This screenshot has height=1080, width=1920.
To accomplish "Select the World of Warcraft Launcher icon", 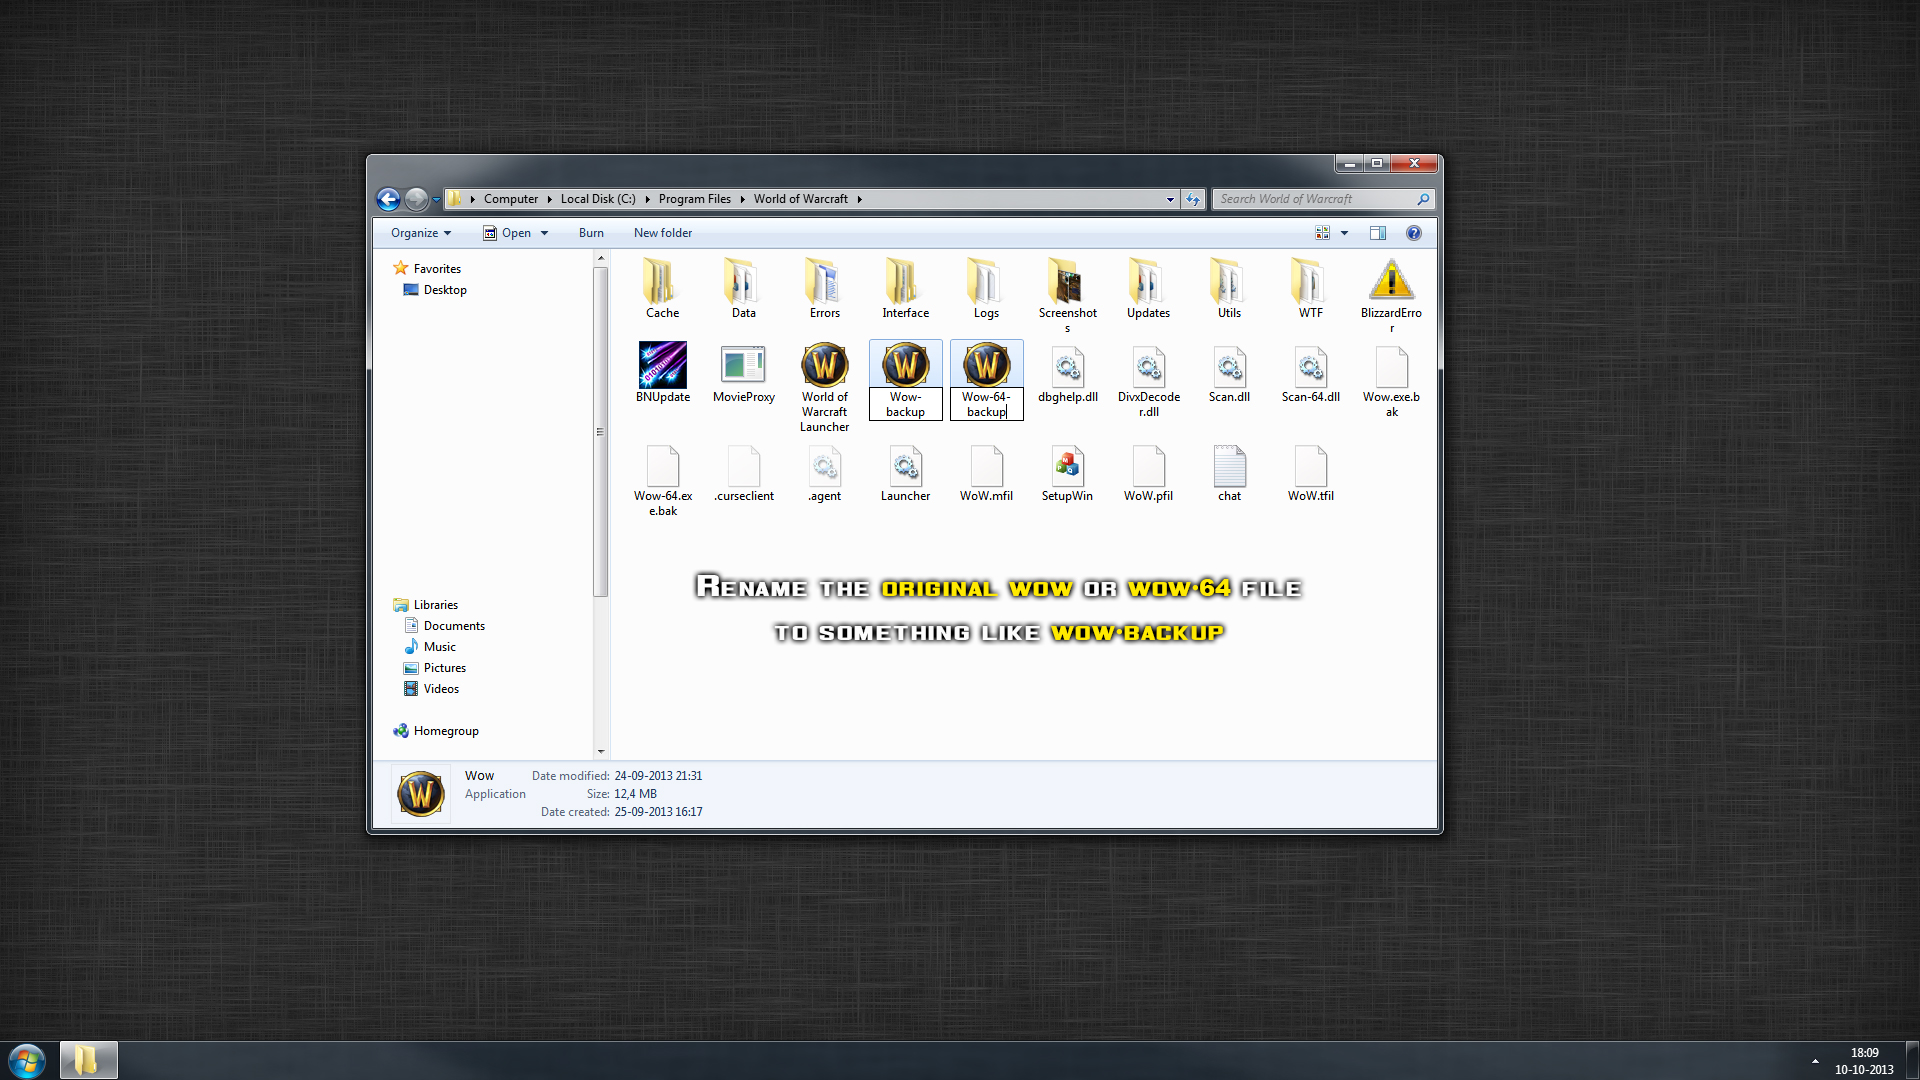I will 824,365.
